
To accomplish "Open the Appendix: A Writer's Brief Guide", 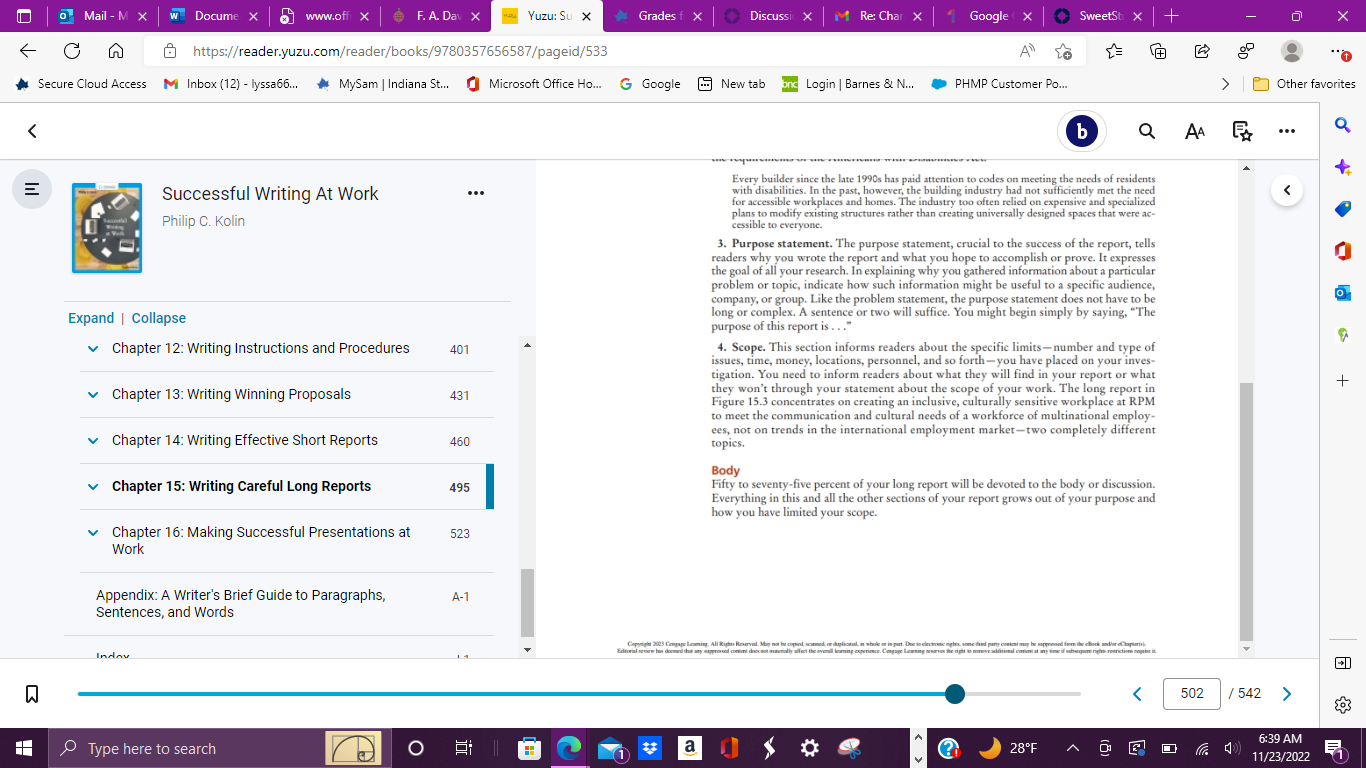I will coord(240,603).
